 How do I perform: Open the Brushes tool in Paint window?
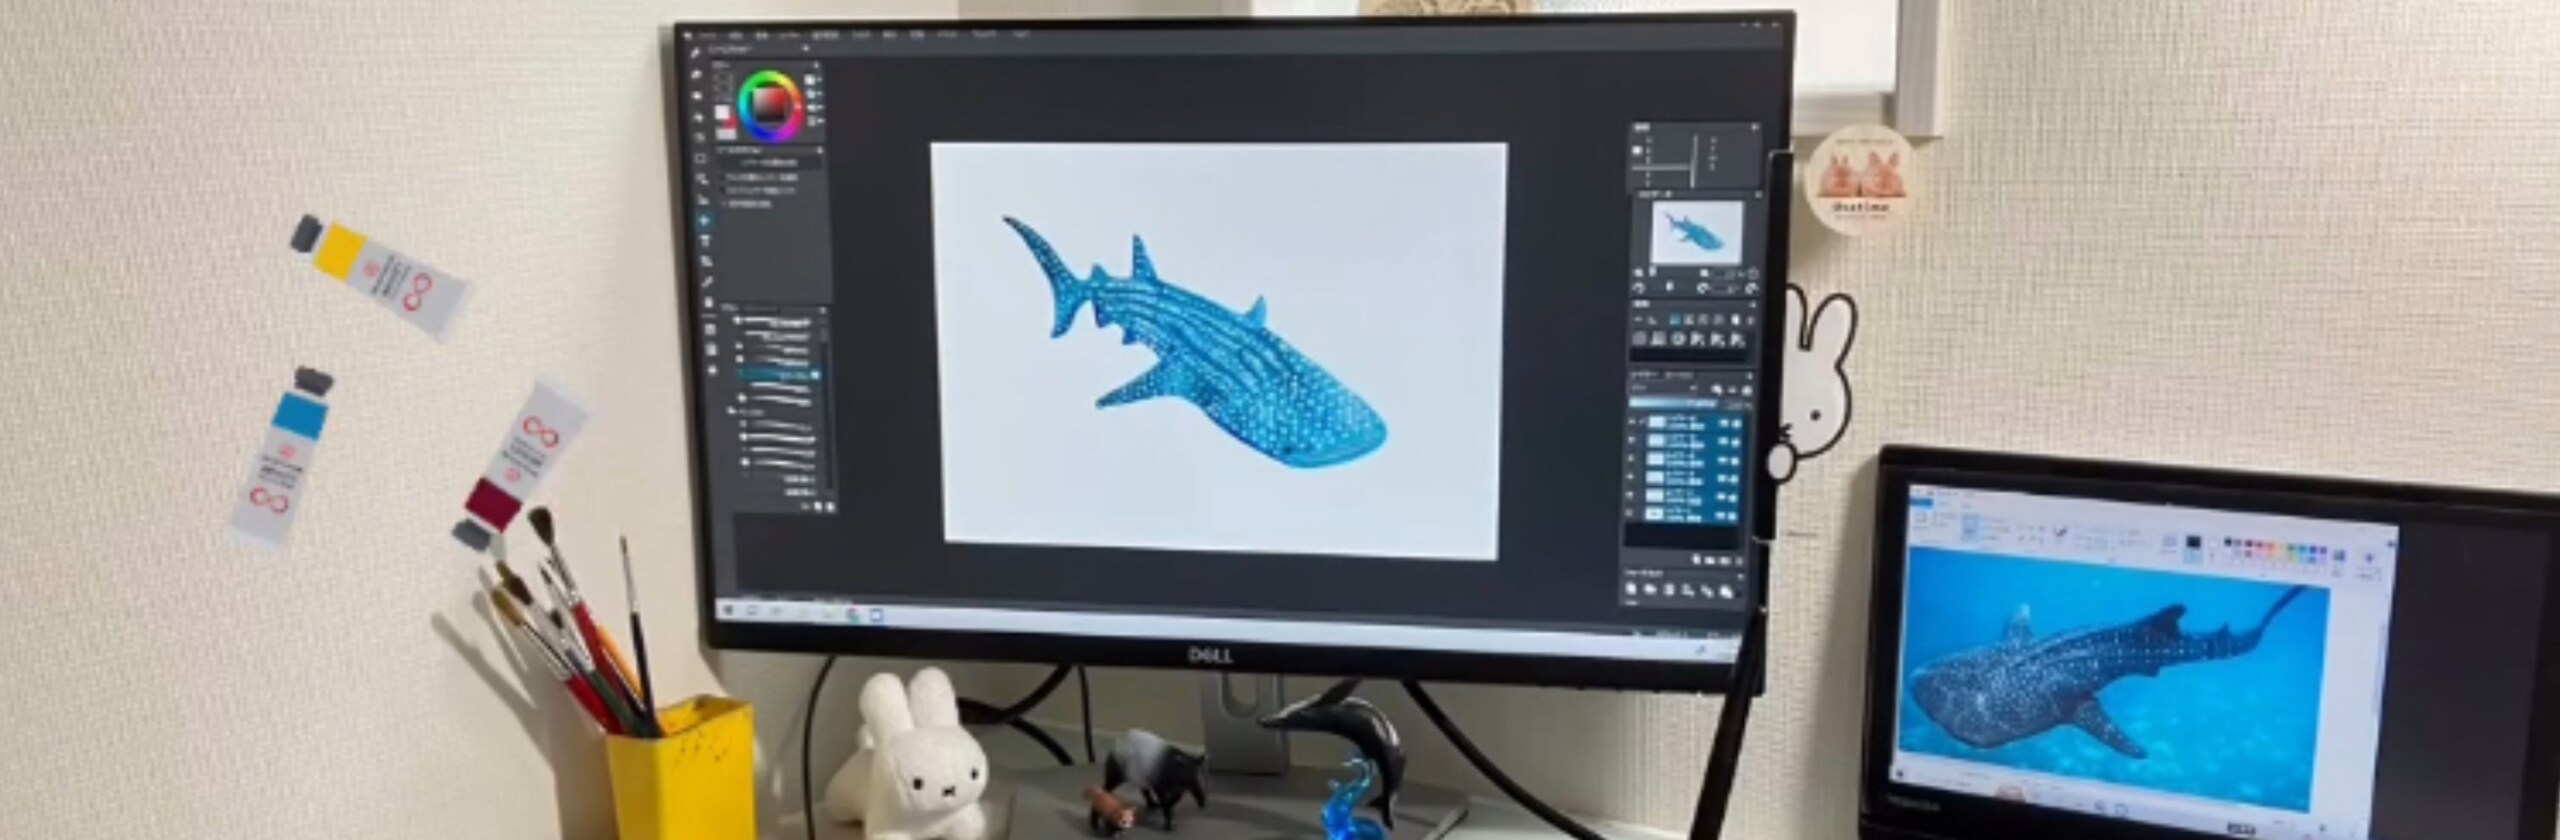click(x=2060, y=532)
